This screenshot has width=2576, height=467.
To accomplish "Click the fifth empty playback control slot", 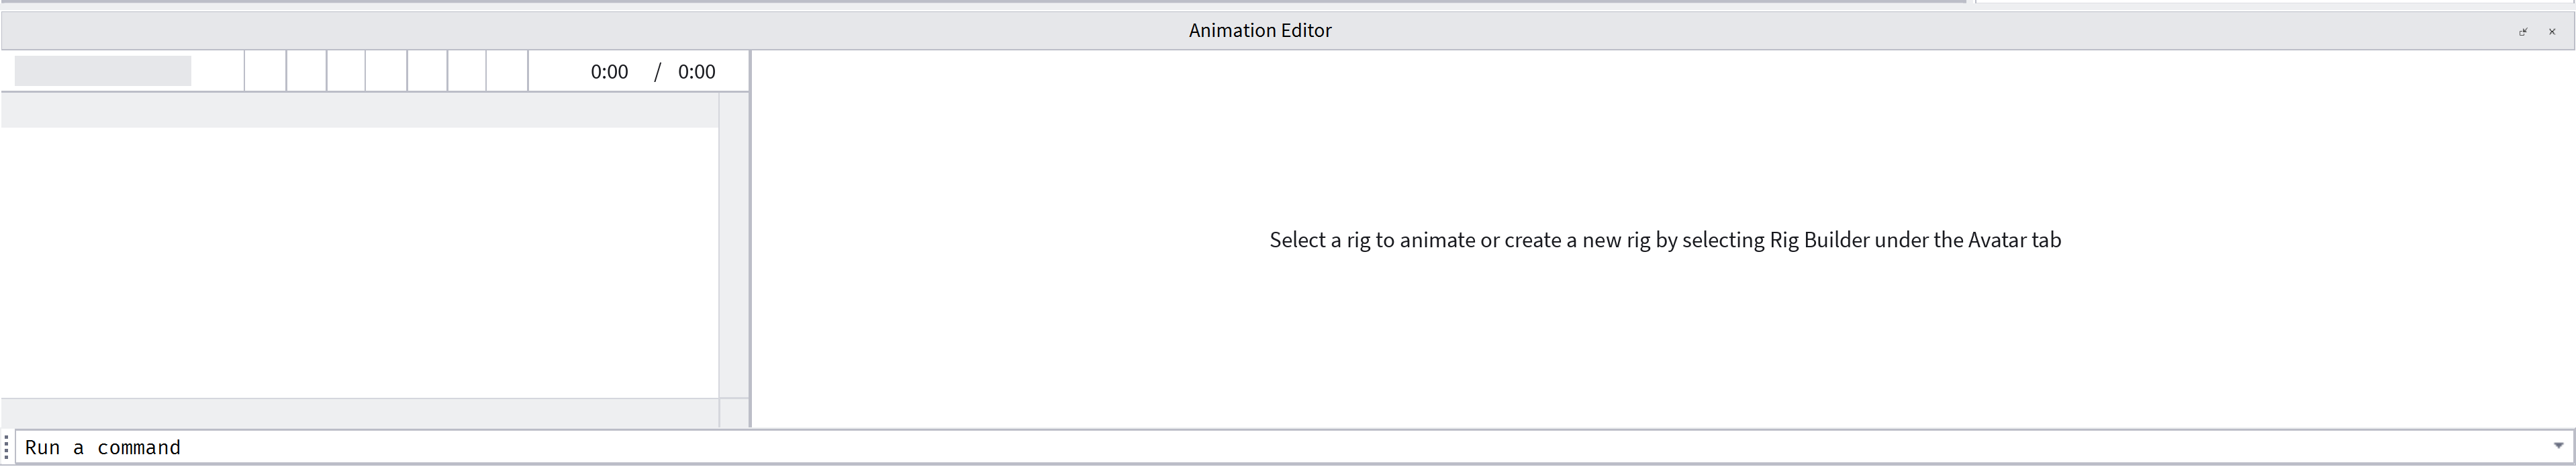I will [427, 71].
